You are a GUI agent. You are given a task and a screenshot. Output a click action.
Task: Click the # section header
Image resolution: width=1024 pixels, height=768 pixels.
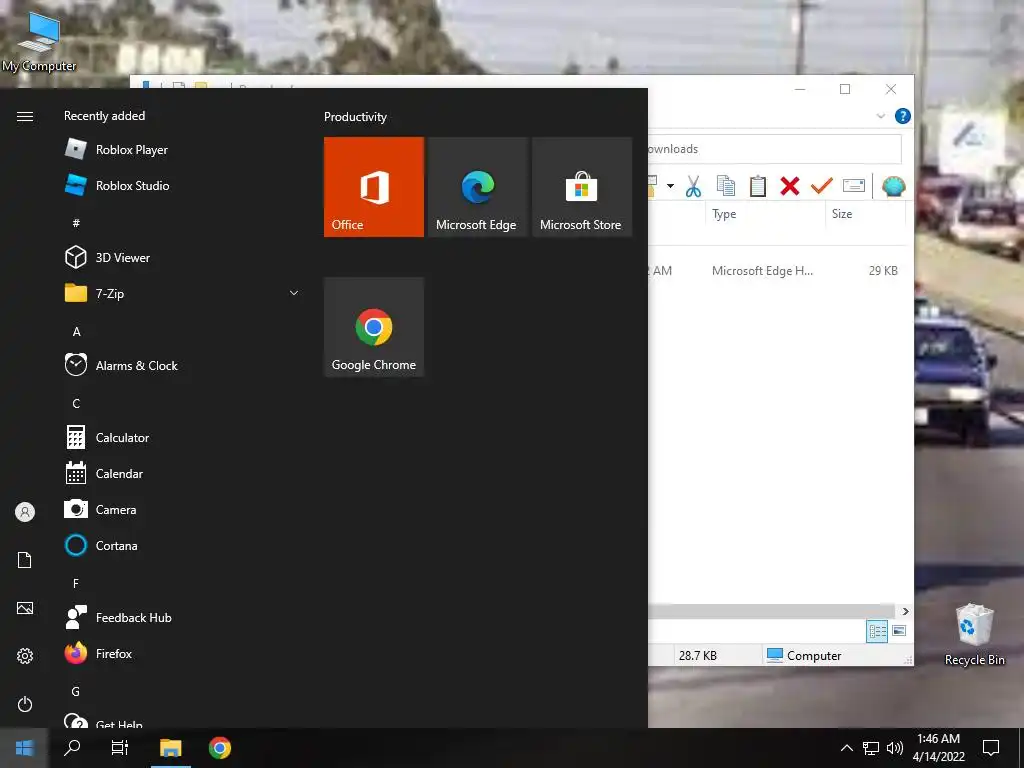(76, 223)
